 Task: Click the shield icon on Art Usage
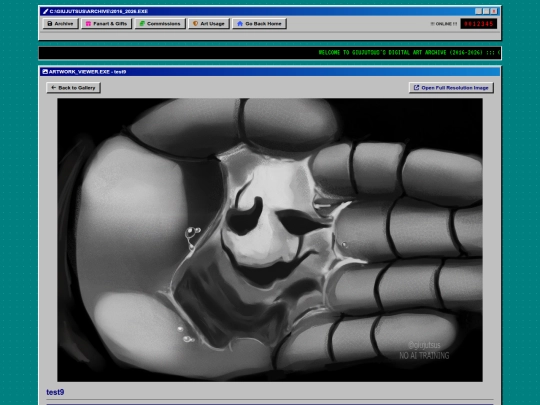pos(195,24)
